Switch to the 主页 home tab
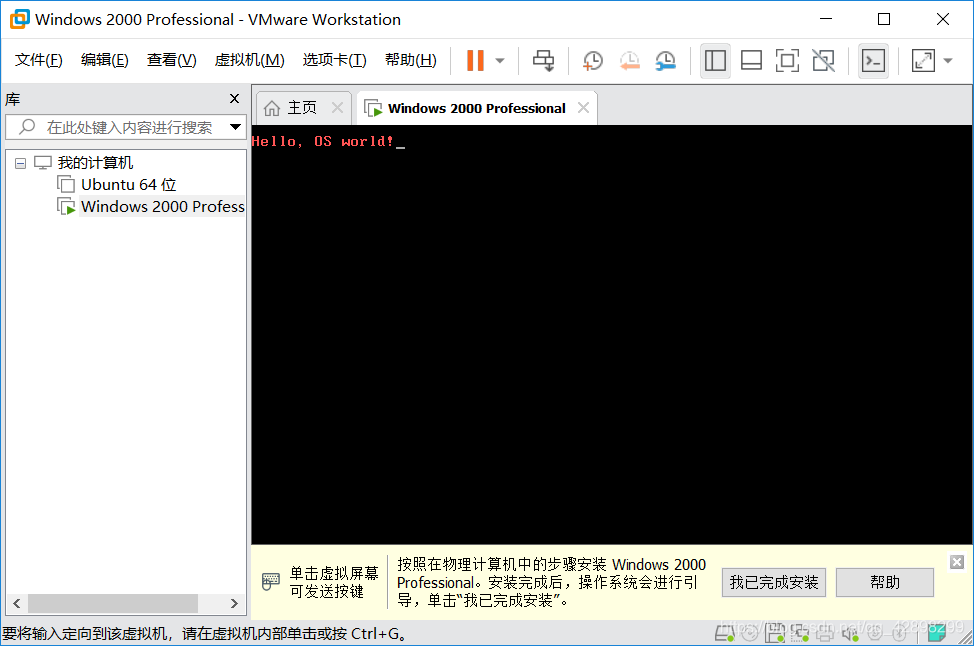 tap(303, 108)
